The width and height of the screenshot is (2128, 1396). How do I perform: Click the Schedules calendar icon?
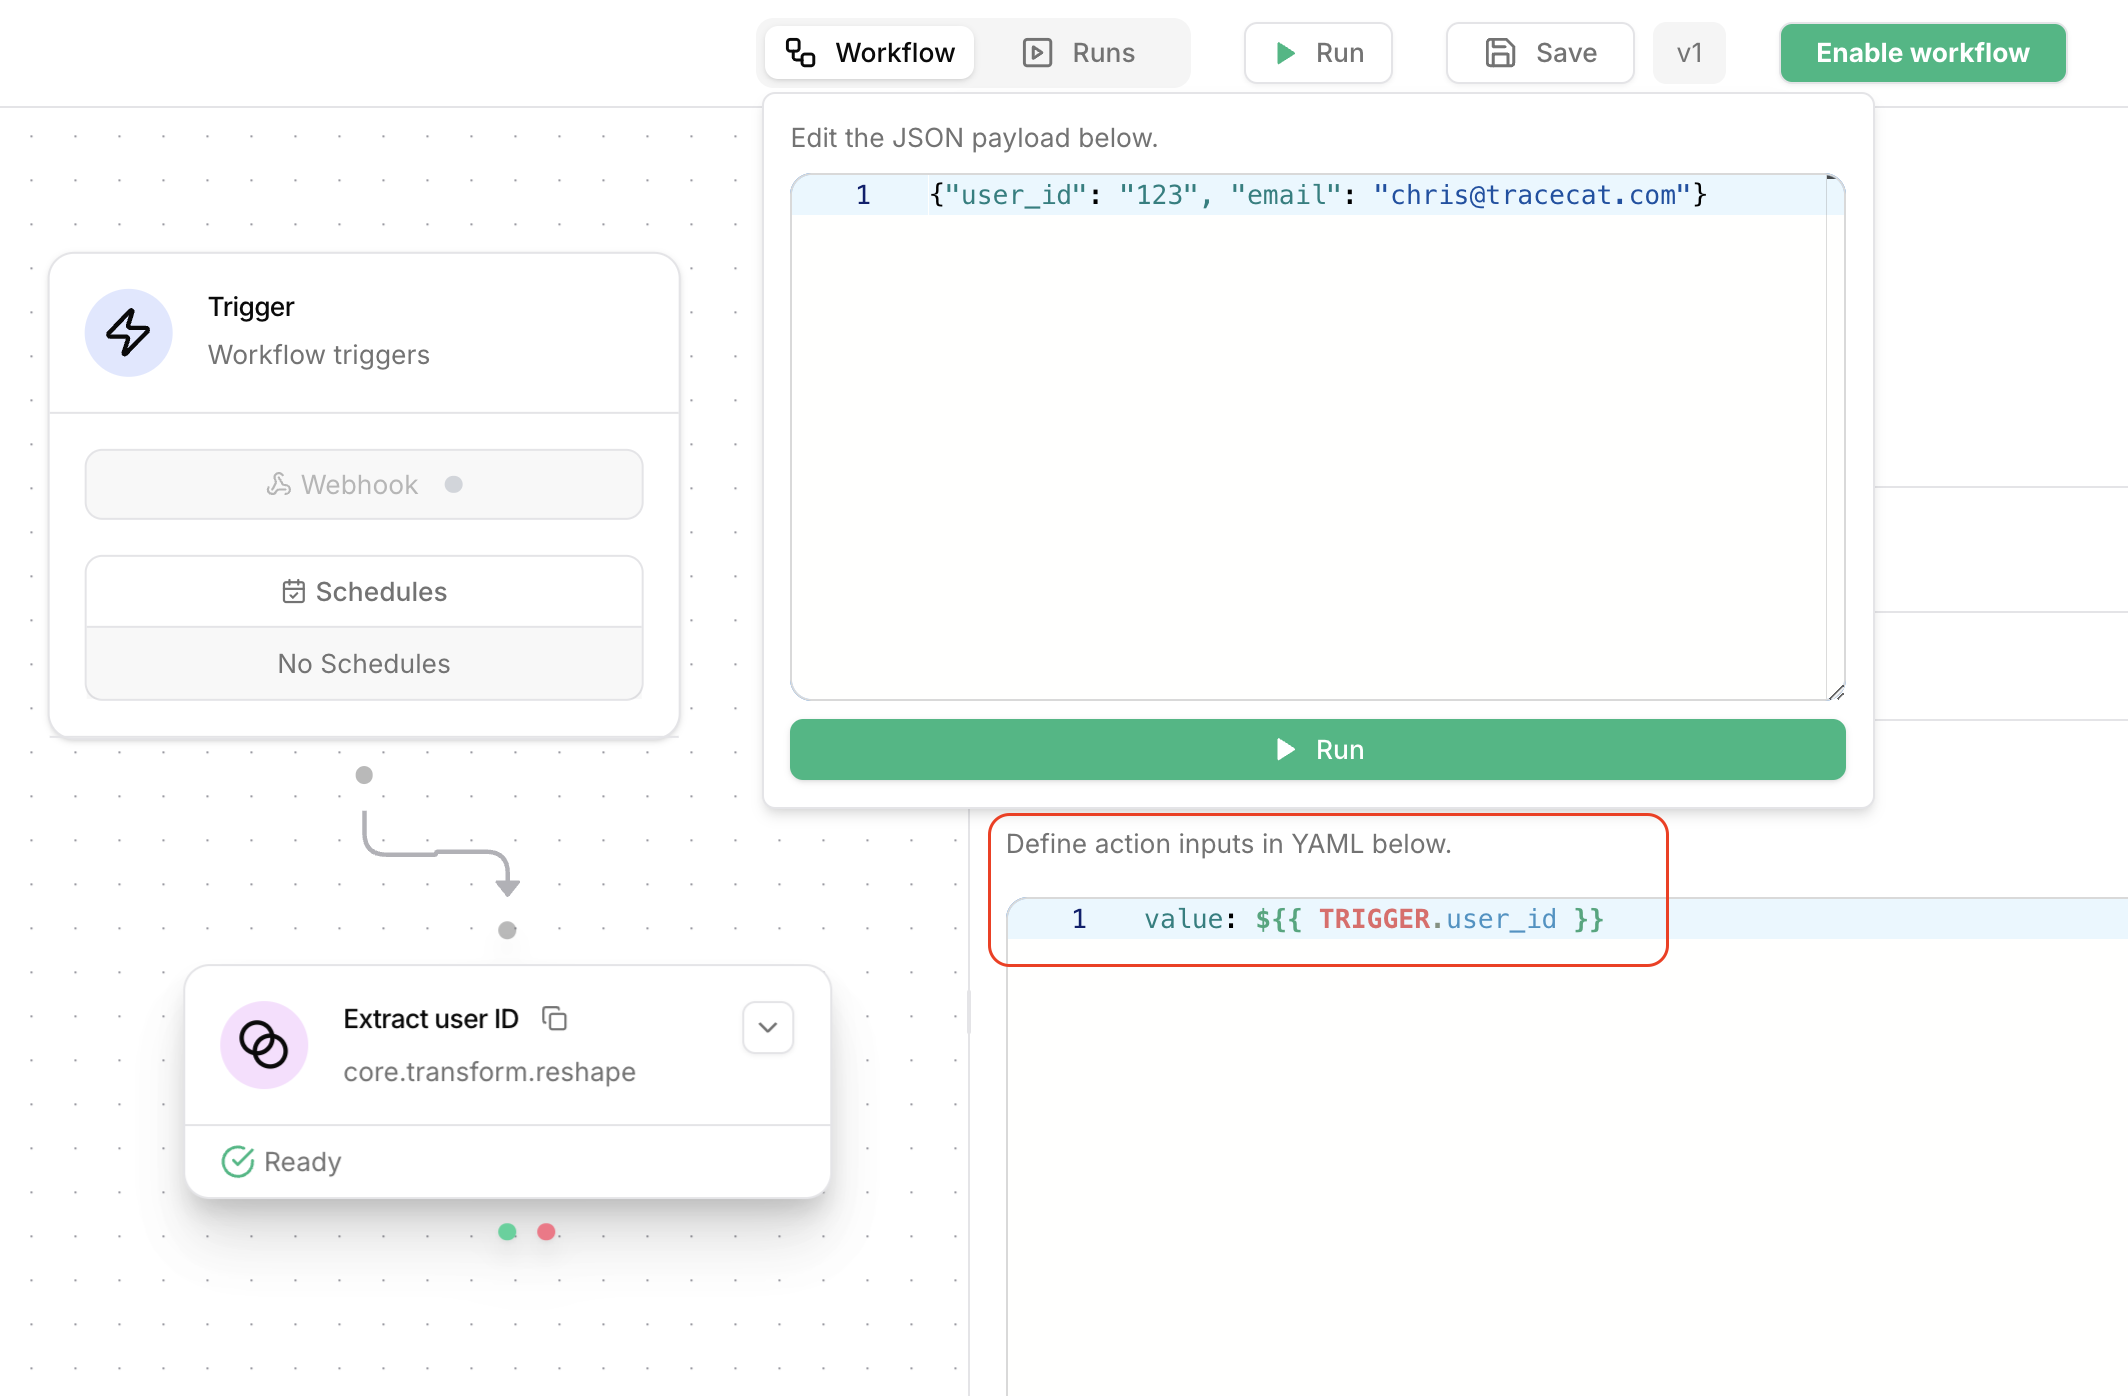coord(293,592)
